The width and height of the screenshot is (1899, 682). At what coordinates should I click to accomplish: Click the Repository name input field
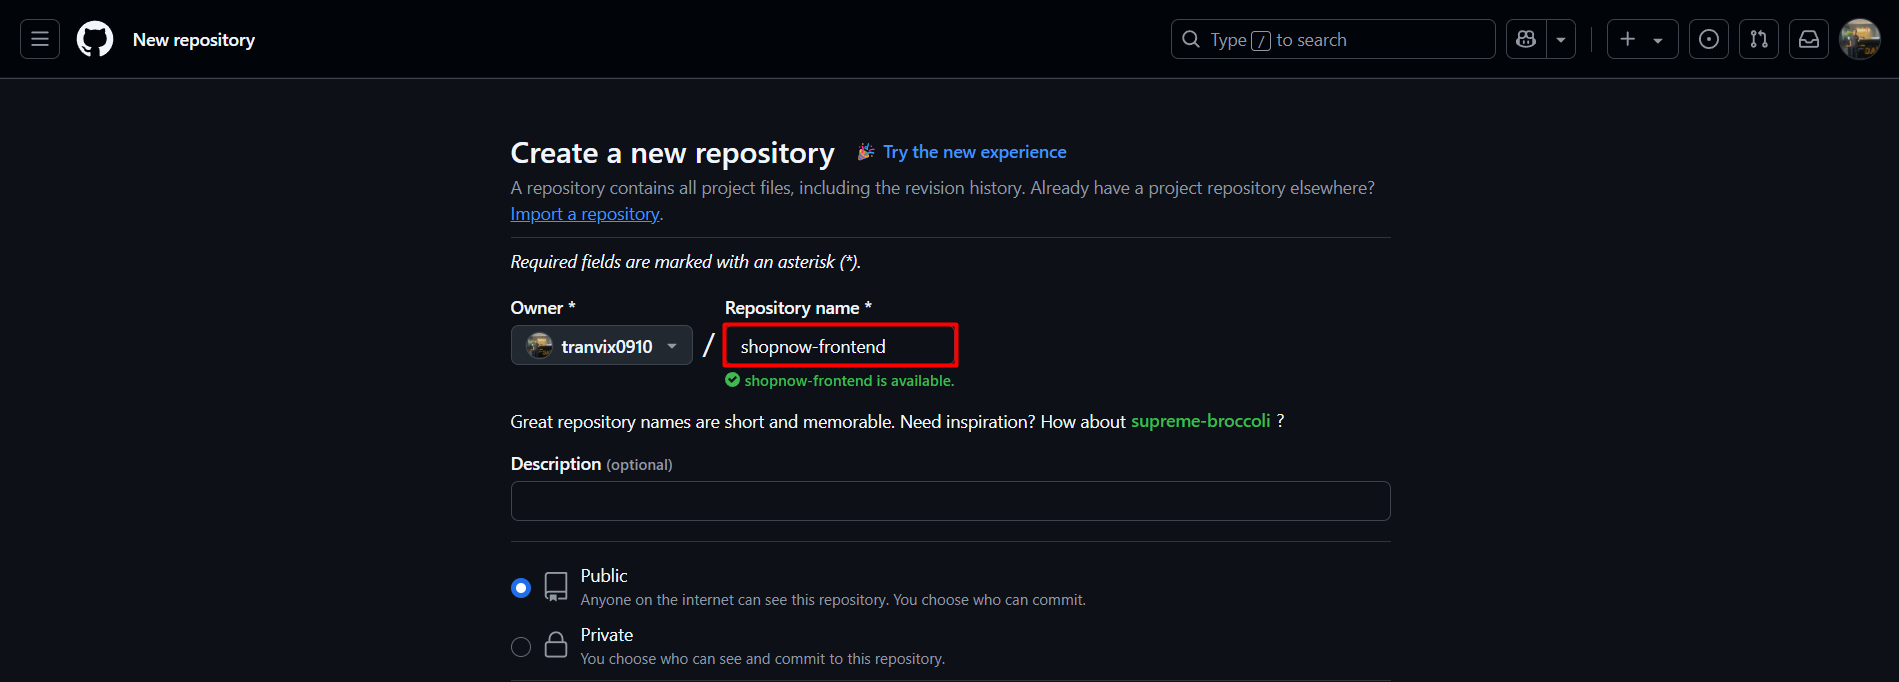[841, 346]
